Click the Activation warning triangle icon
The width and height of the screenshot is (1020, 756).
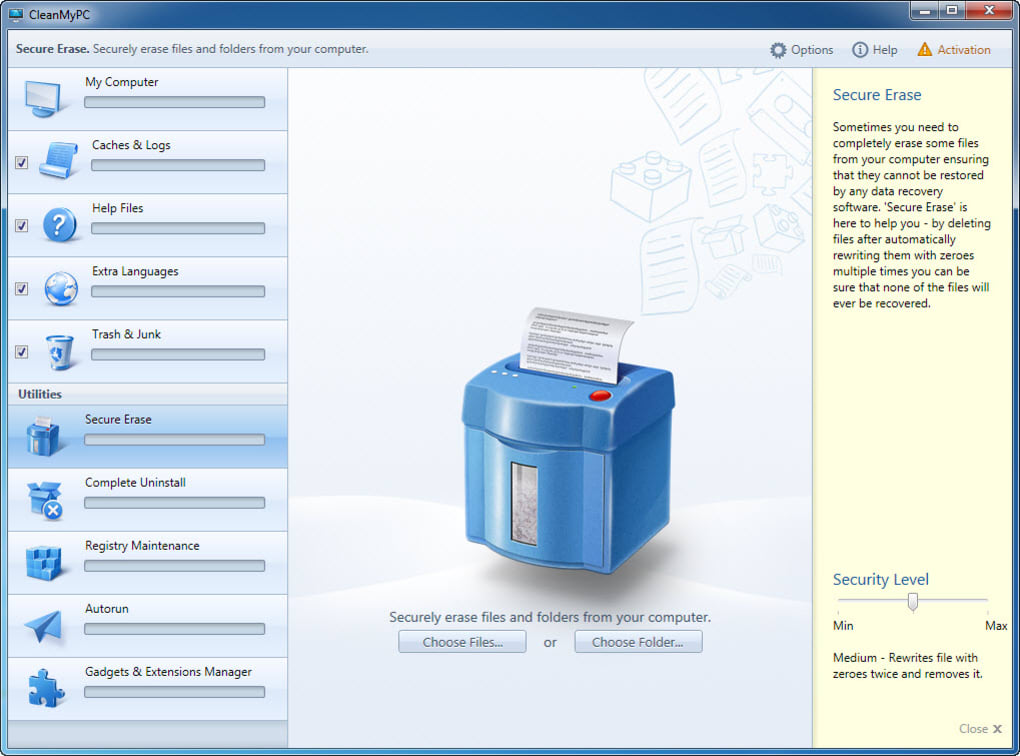[924, 49]
